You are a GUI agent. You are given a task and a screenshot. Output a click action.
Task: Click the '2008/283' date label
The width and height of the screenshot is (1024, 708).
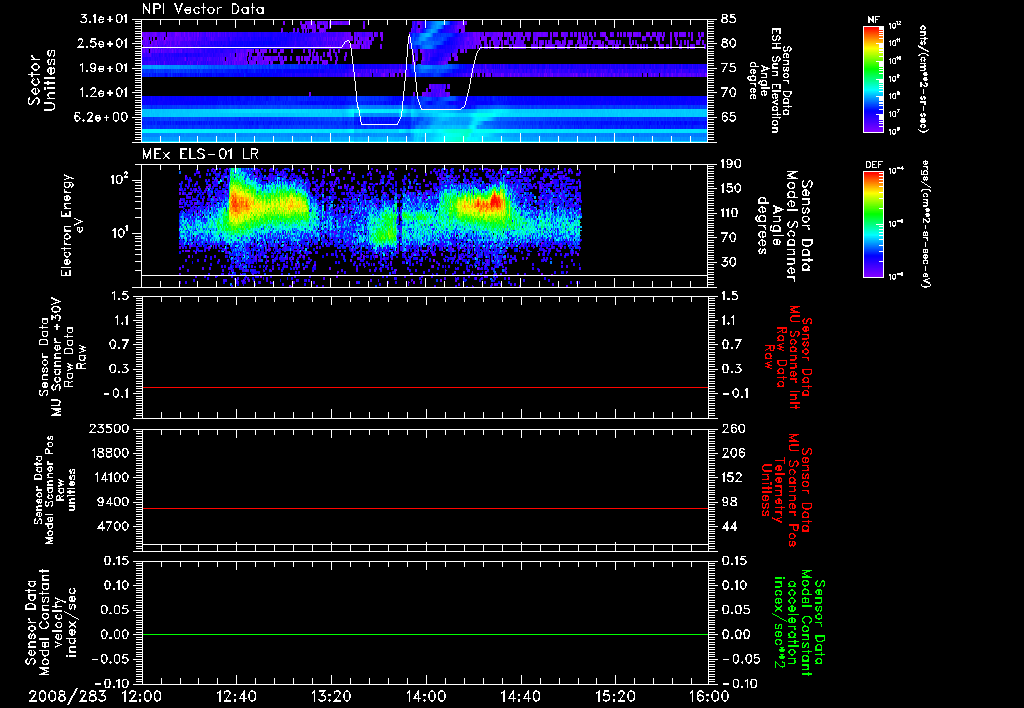coord(67,697)
